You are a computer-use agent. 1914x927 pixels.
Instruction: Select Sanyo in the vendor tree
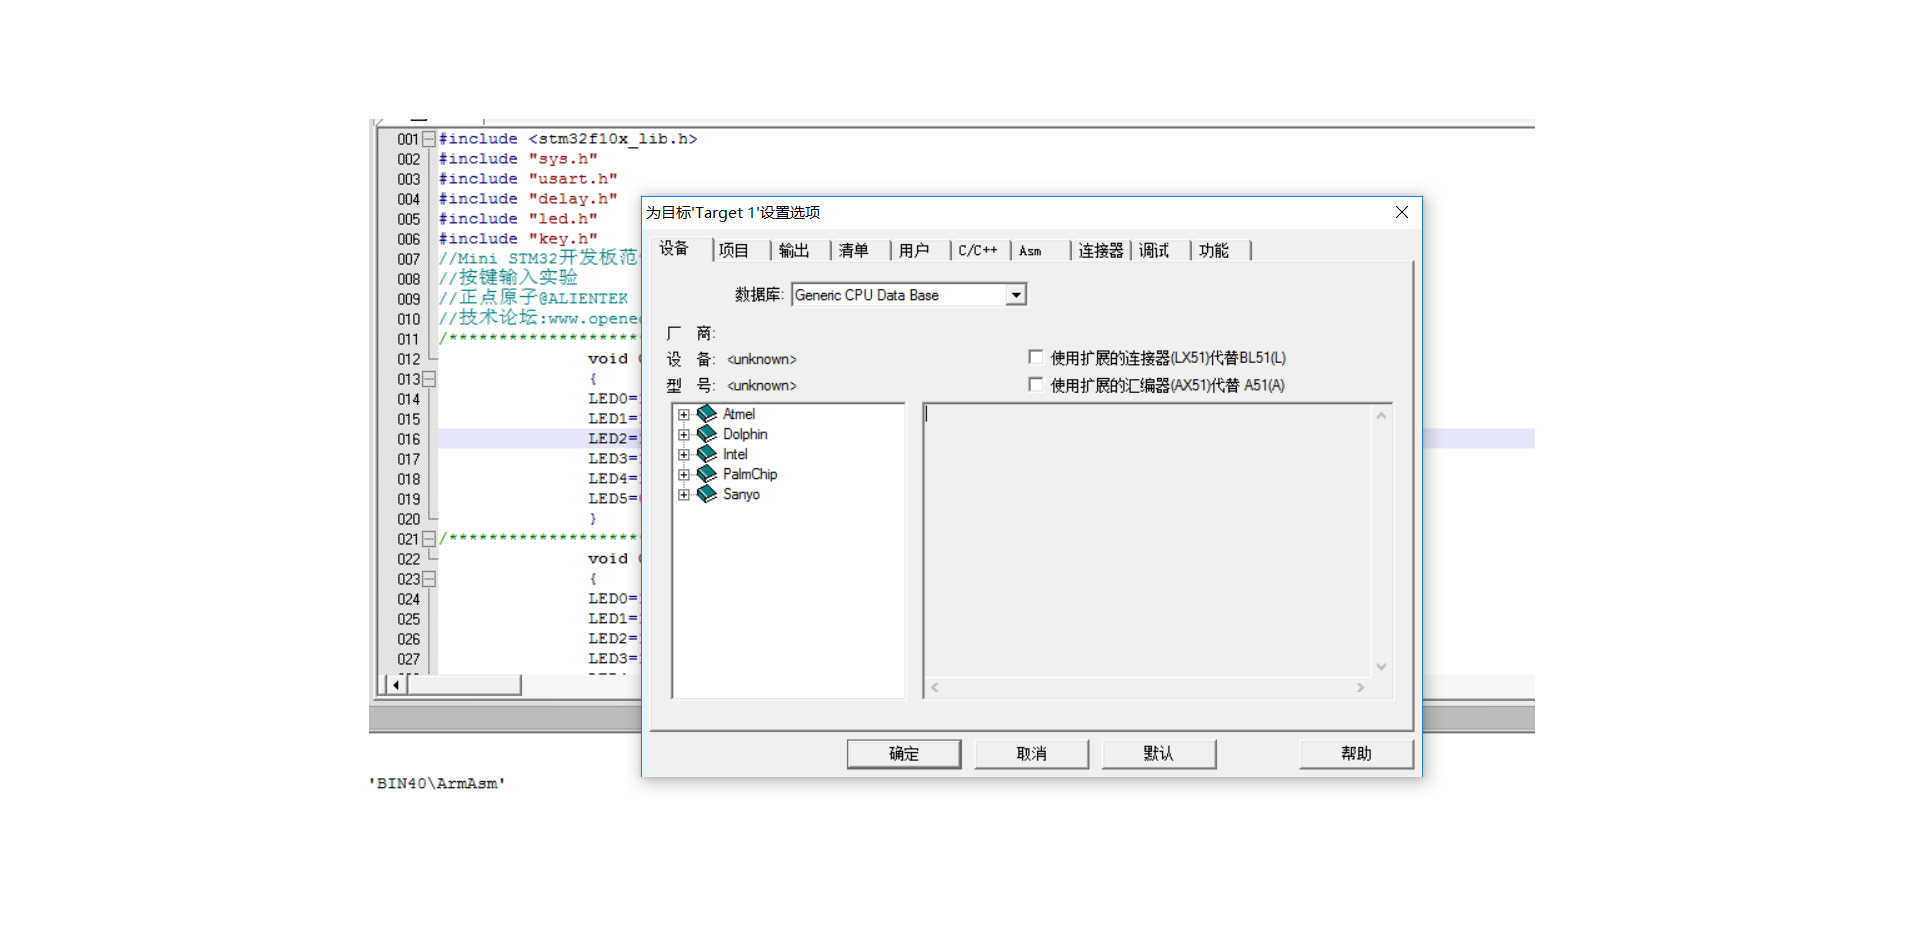pos(741,494)
